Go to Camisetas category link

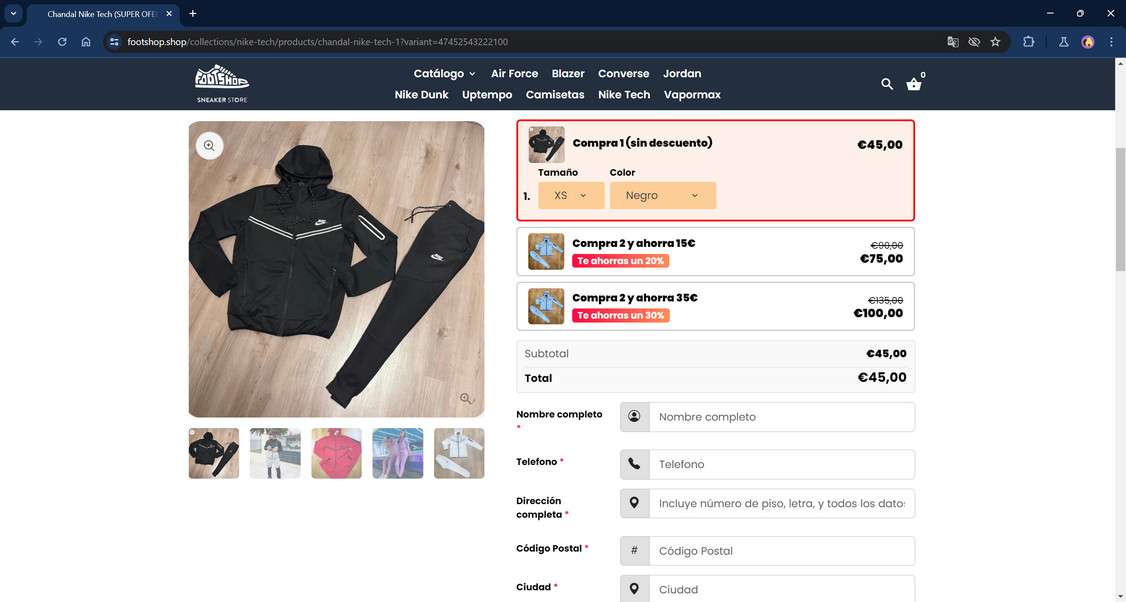click(x=555, y=95)
